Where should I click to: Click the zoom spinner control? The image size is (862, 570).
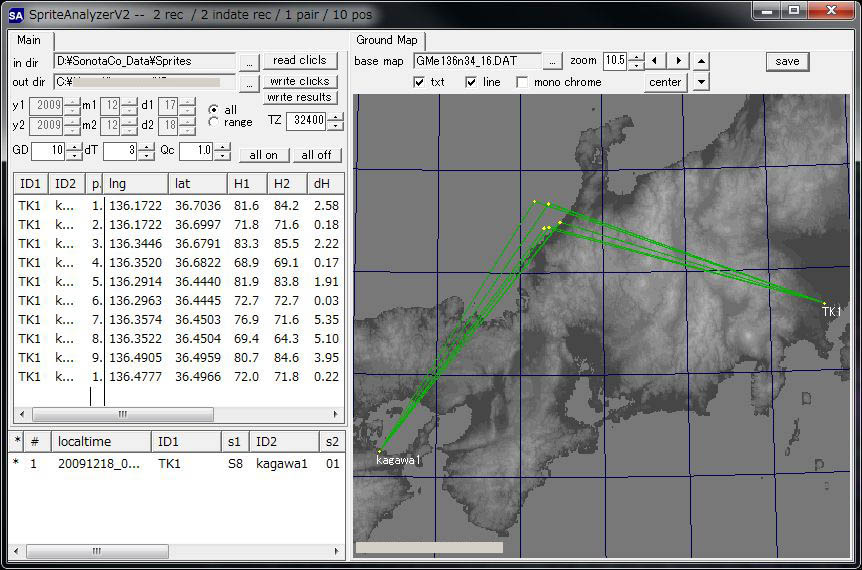(x=635, y=61)
